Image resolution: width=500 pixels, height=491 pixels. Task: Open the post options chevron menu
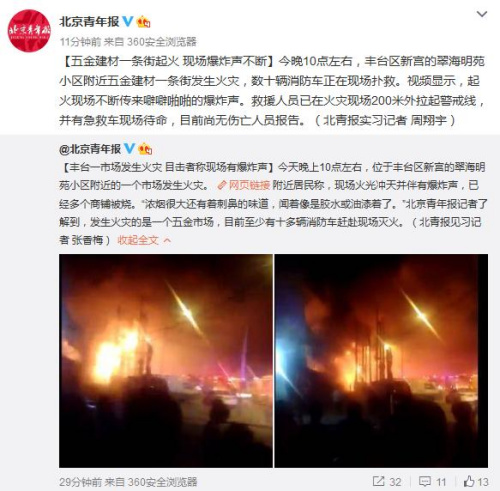482,14
